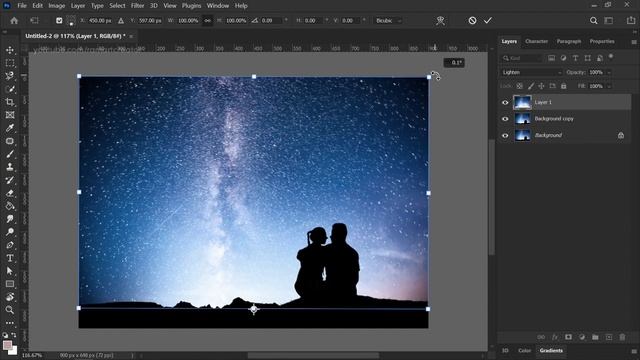Select the Rectangle shape tool
Image resolution: width=640 pixels, height=360 pixels.
(x=10, y=284)
